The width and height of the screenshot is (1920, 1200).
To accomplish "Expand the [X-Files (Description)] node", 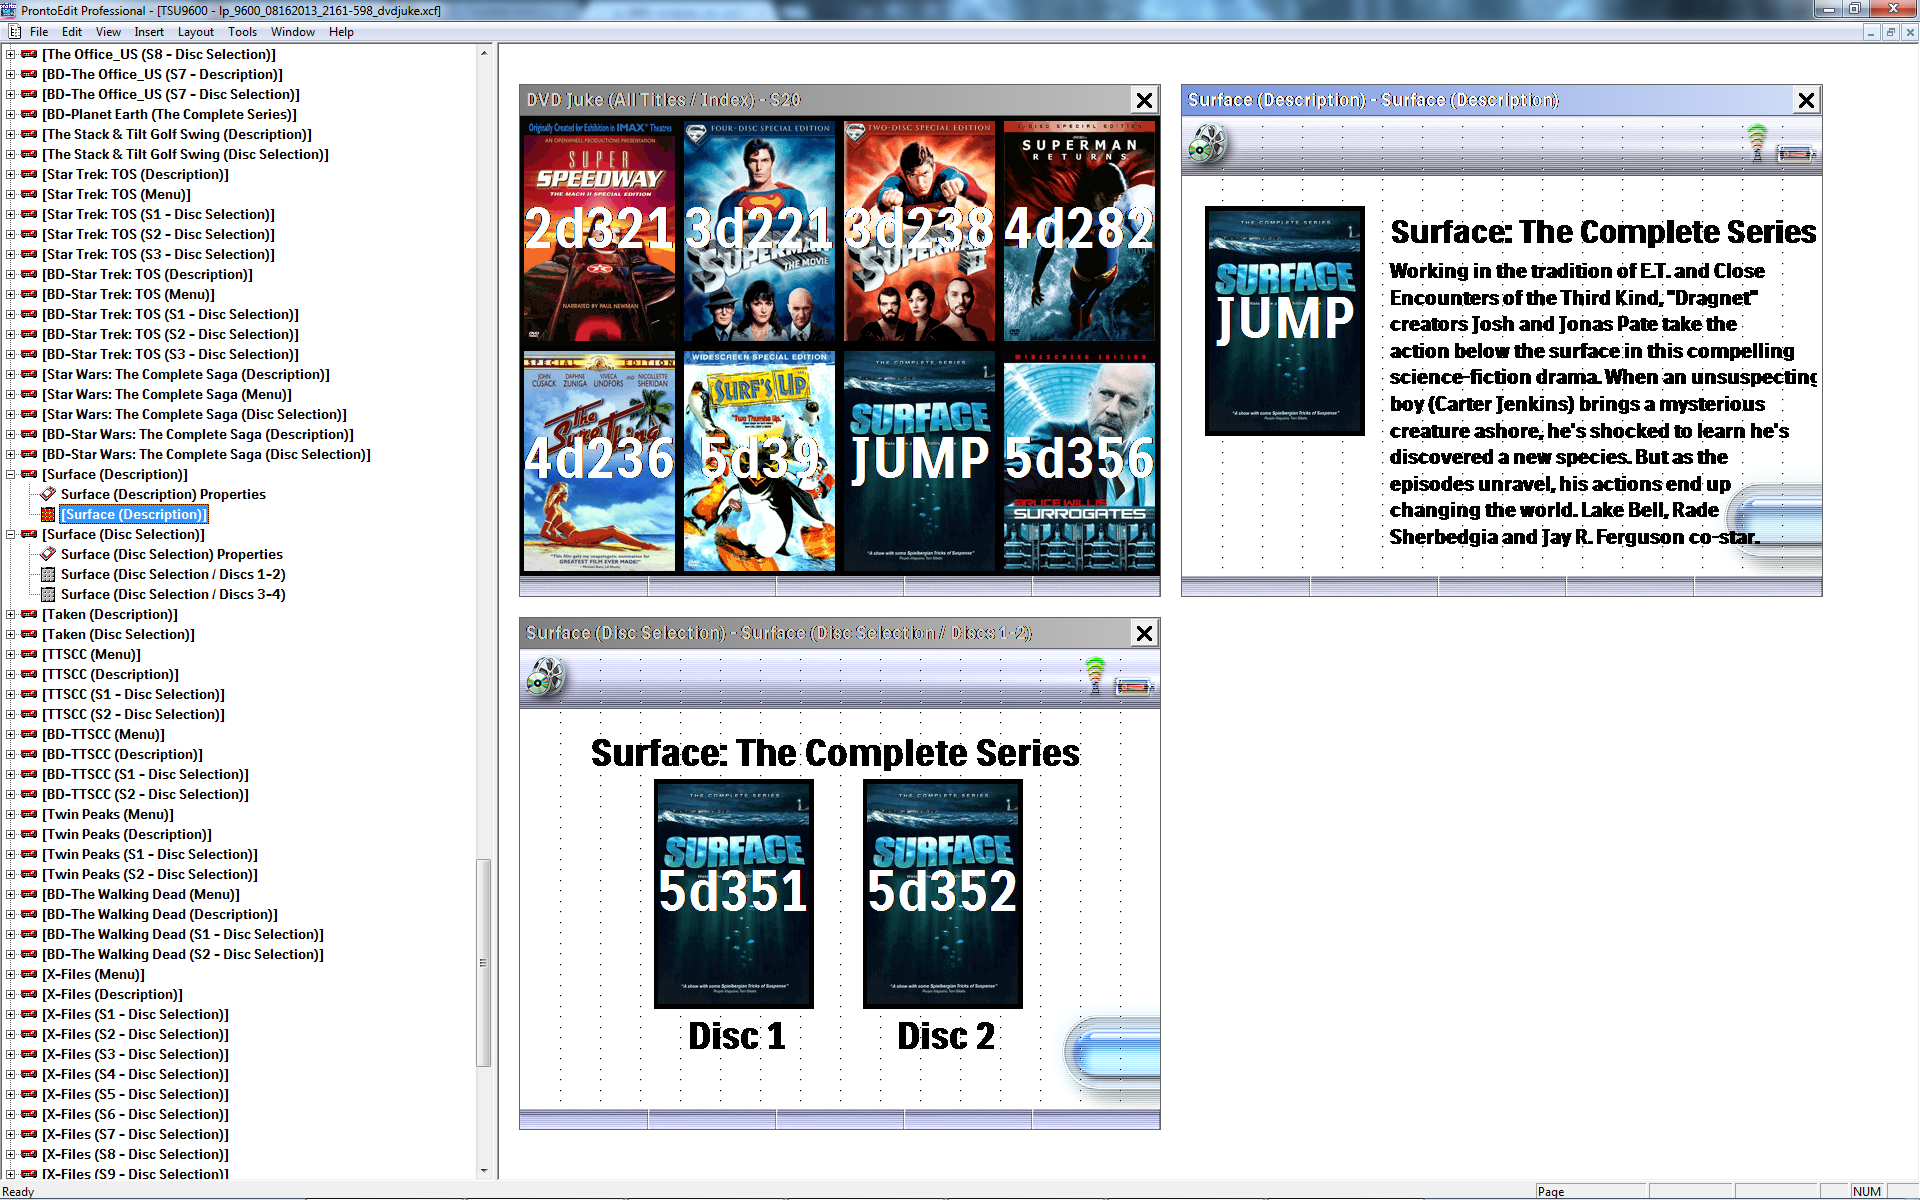I will [10, 994].
